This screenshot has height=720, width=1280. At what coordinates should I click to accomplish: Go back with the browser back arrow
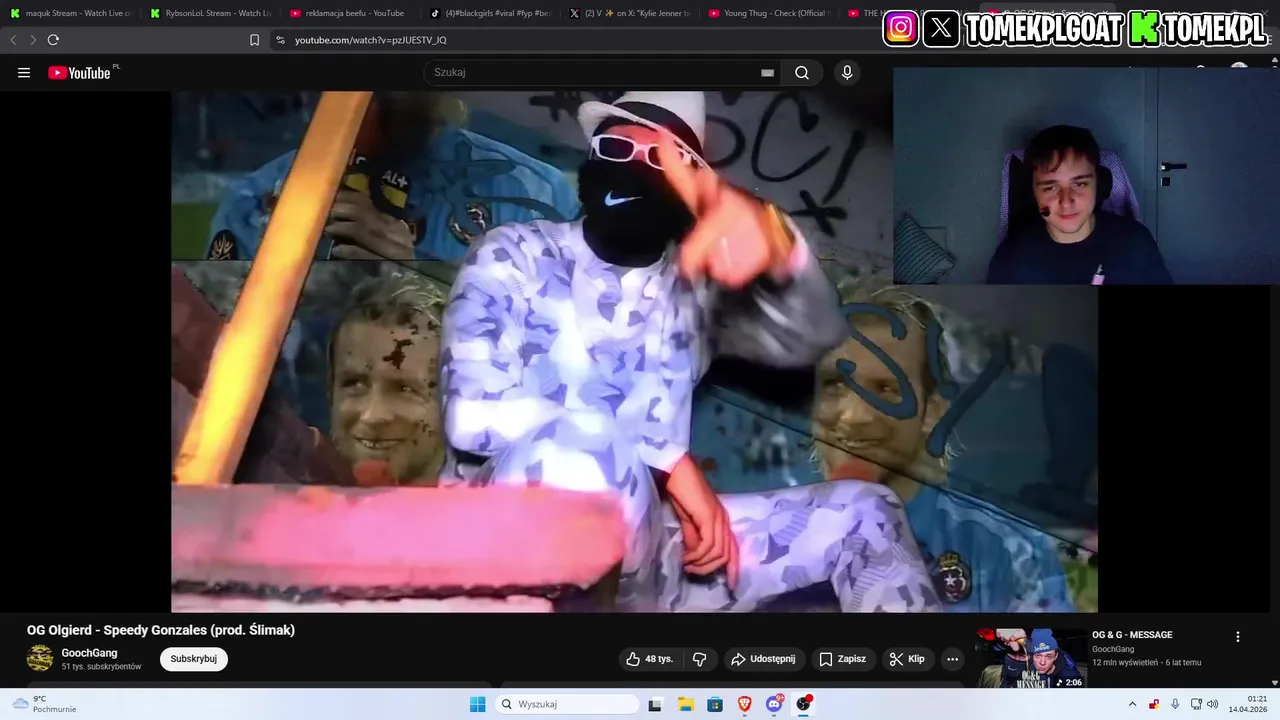point(13,40)
